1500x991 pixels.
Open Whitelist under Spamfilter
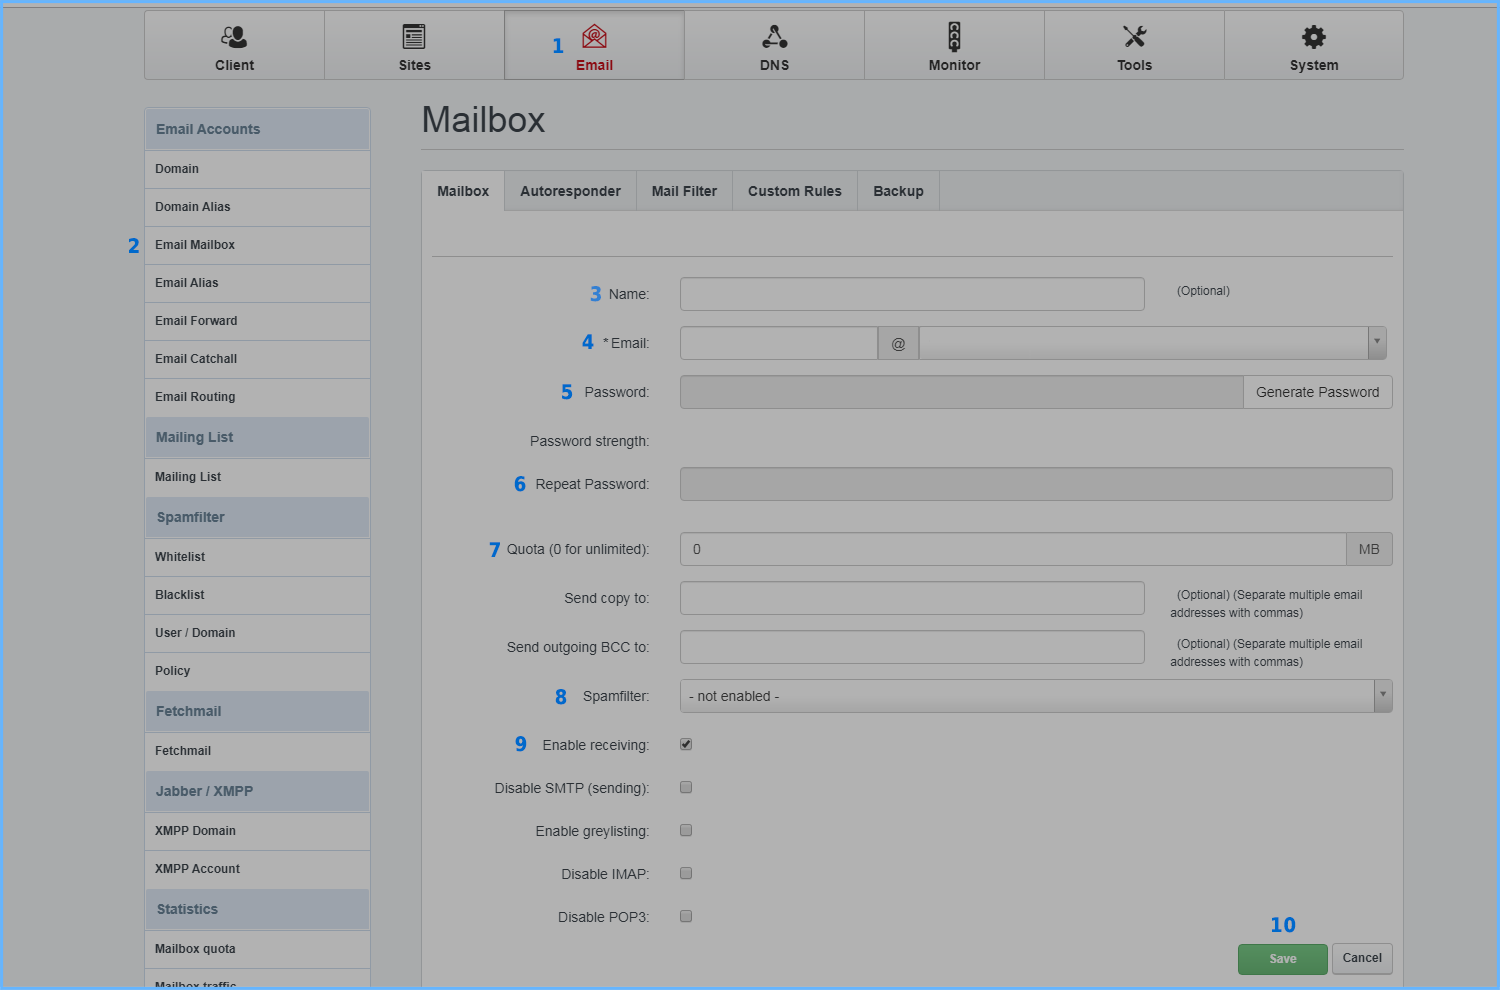click(257, 557)
